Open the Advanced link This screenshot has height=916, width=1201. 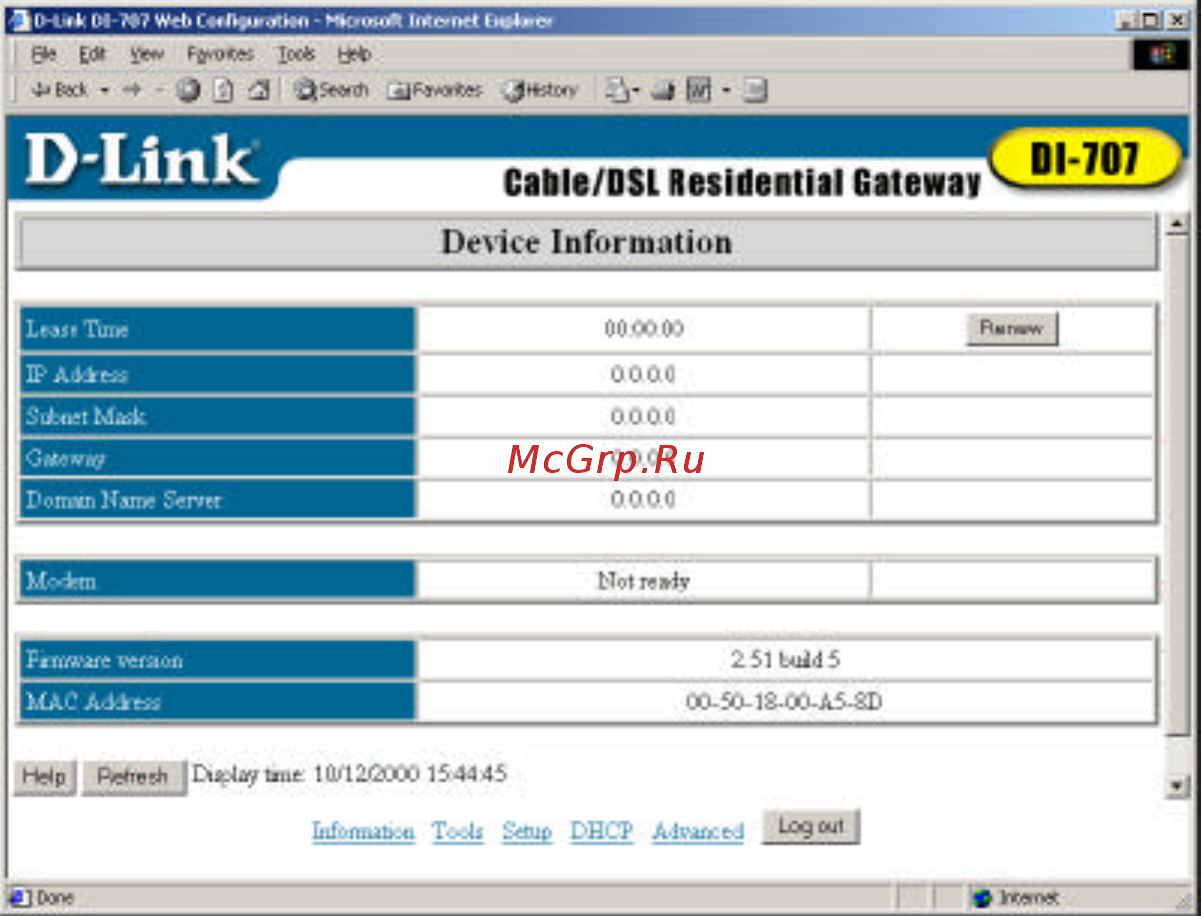tap(698, 831)
